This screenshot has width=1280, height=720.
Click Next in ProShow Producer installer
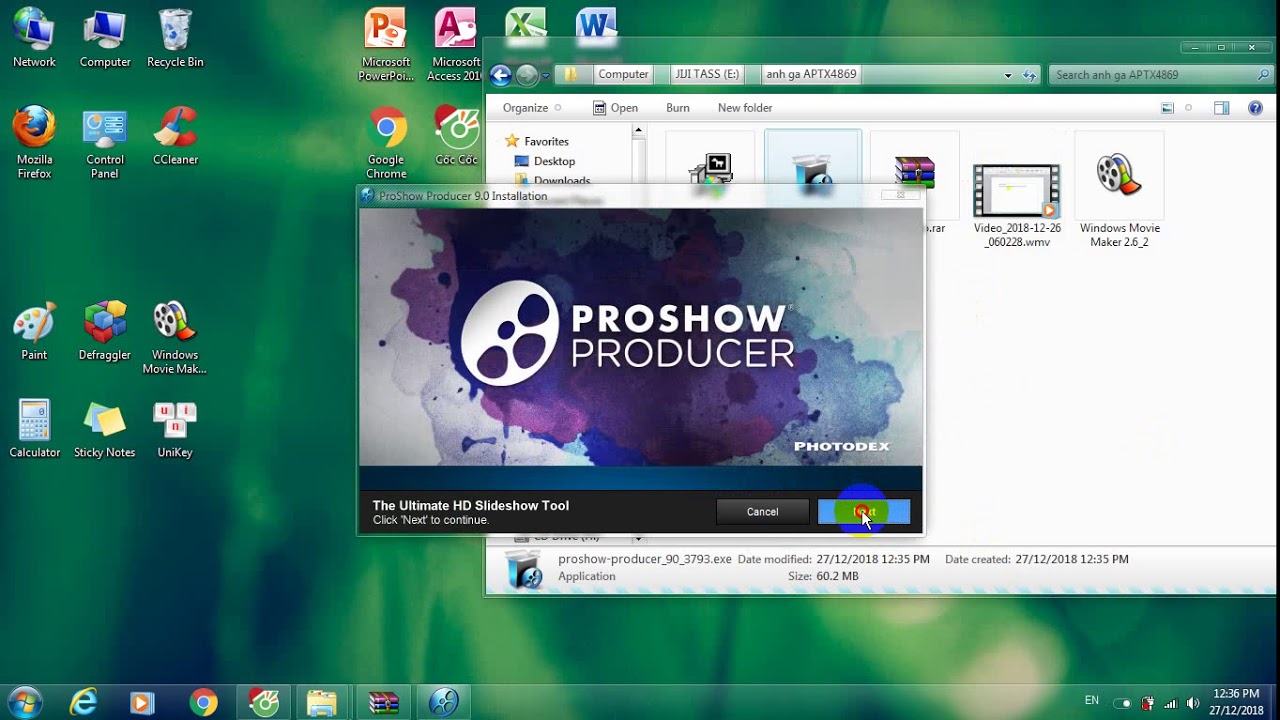864,512
